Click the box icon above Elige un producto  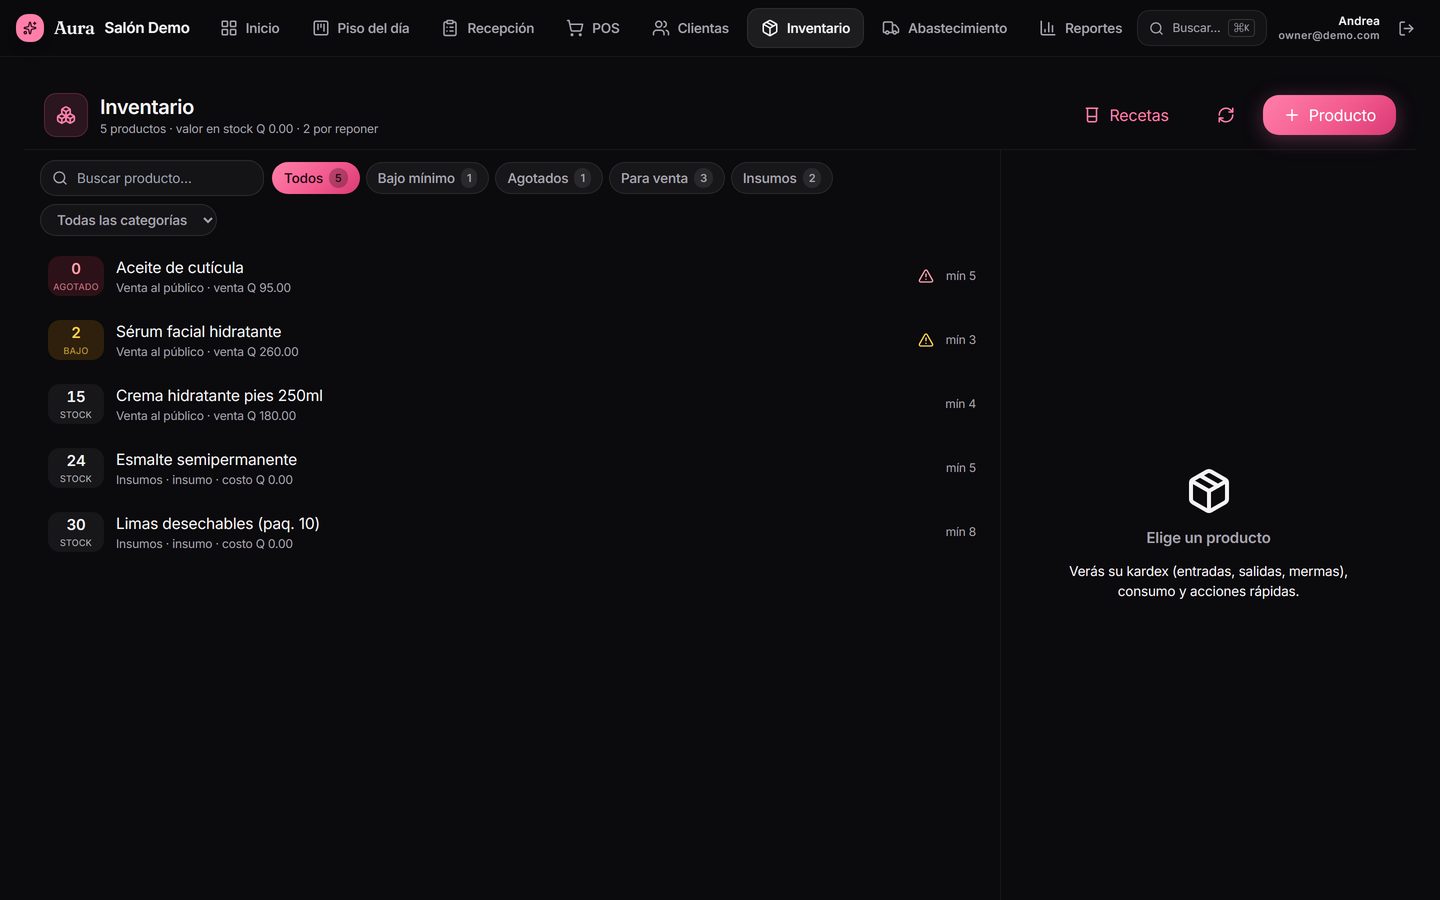tap(1208, 491)
